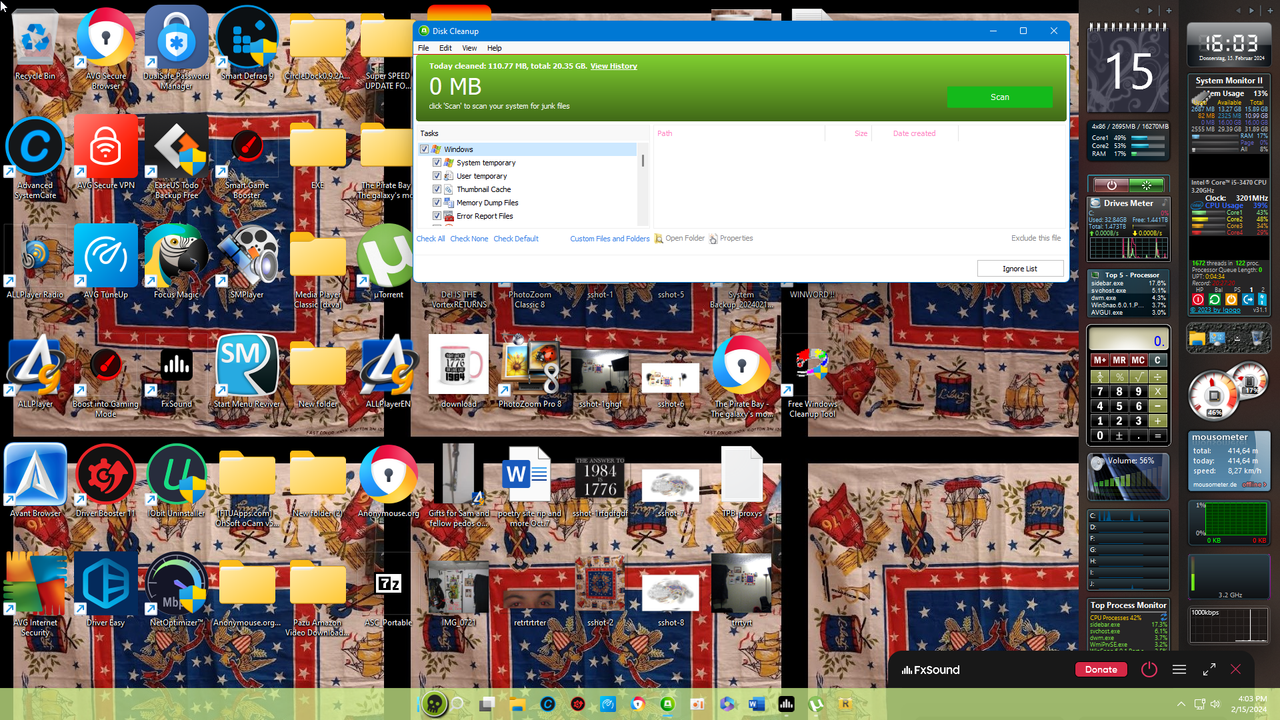
Task: Select the ALLPlayer Radio desktop icon
Action: point(35,262)
